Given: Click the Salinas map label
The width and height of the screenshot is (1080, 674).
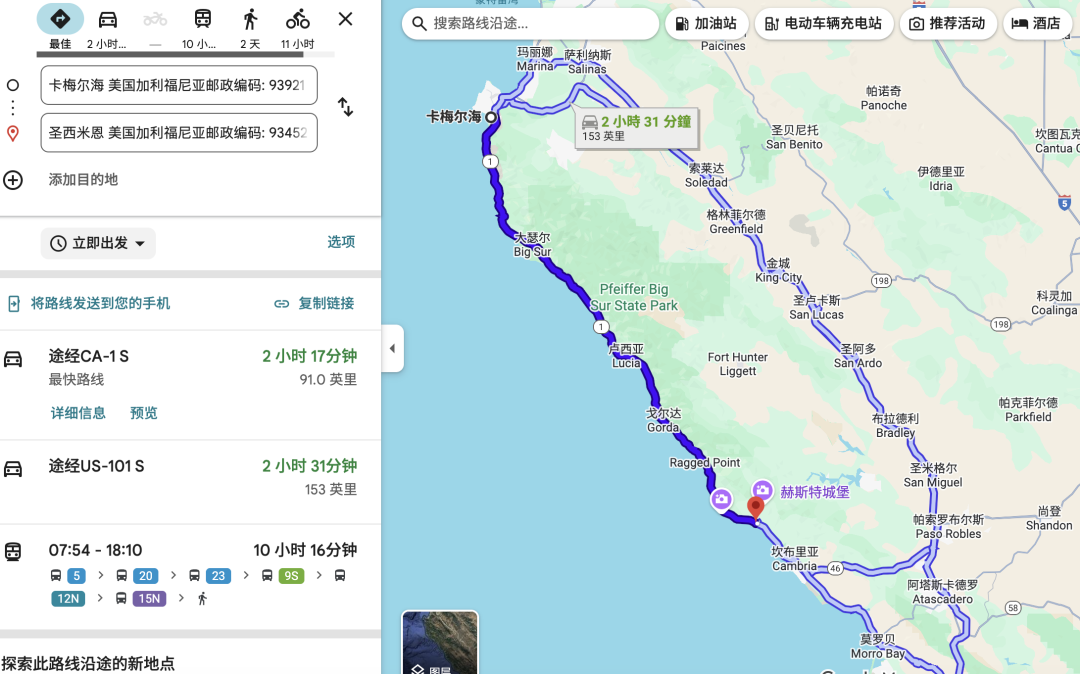Looking at the screenshot, I should (x=588, y=62).
